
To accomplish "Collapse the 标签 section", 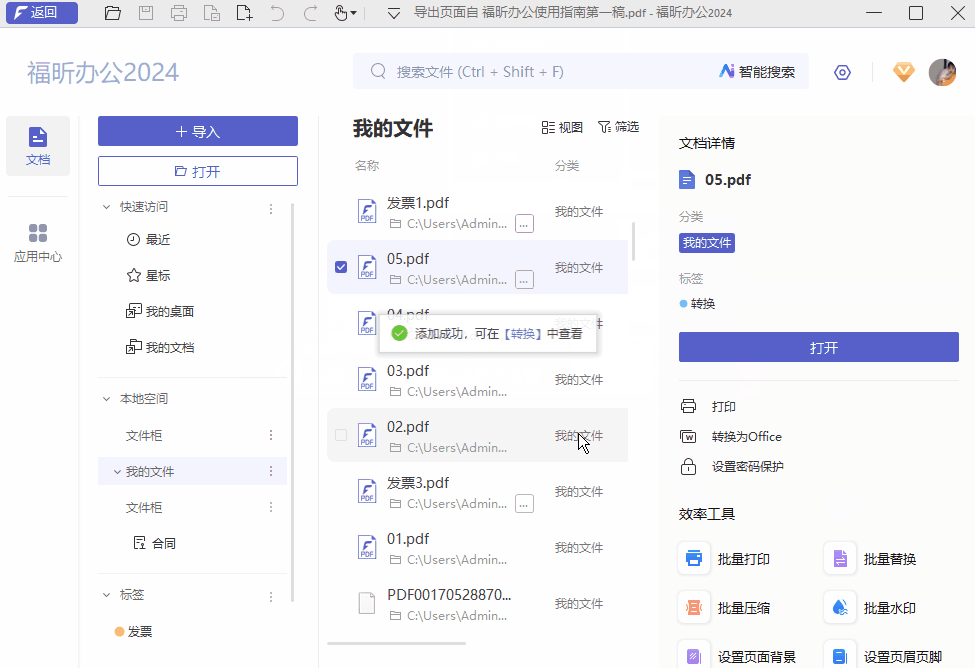I will 106,595.
